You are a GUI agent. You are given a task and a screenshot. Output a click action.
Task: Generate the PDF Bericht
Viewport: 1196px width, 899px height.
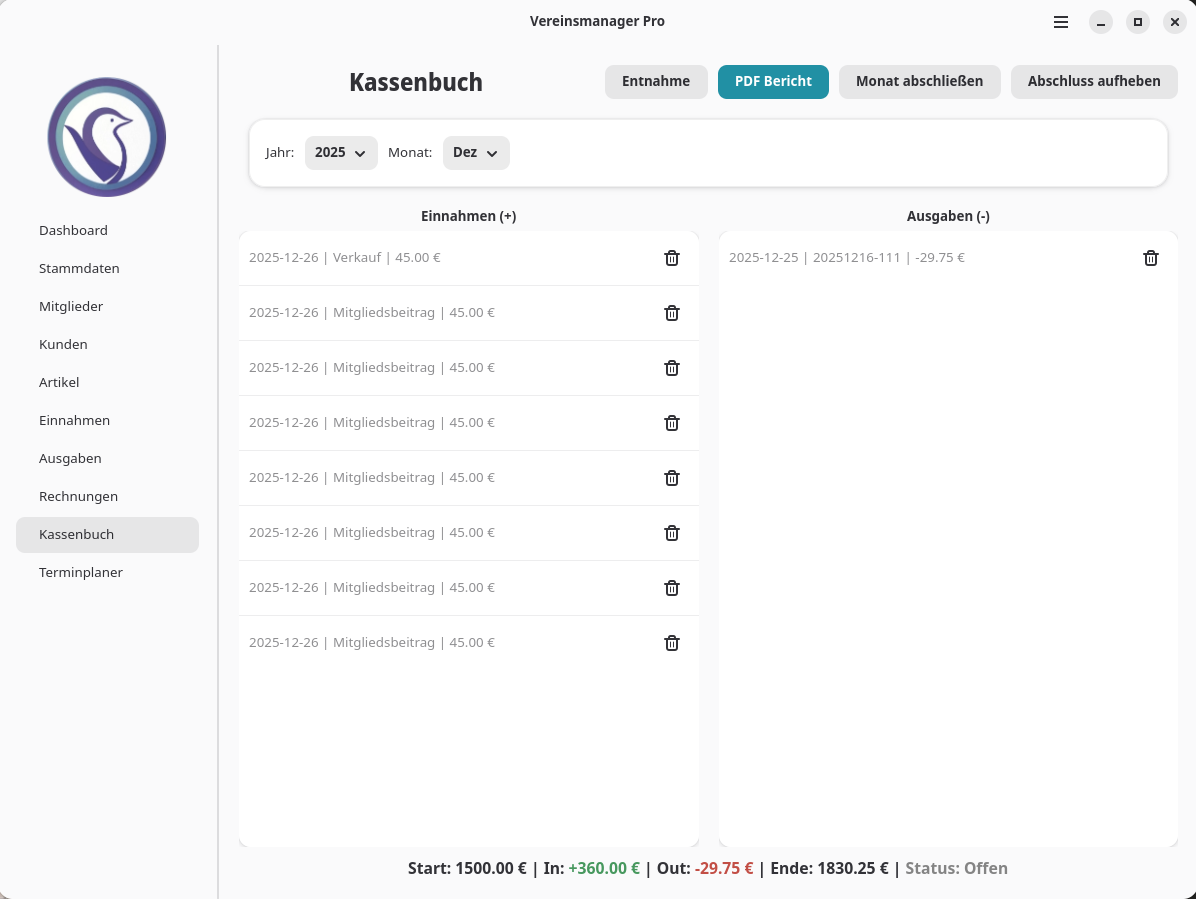pyautogui.click(x=773, y=82)
